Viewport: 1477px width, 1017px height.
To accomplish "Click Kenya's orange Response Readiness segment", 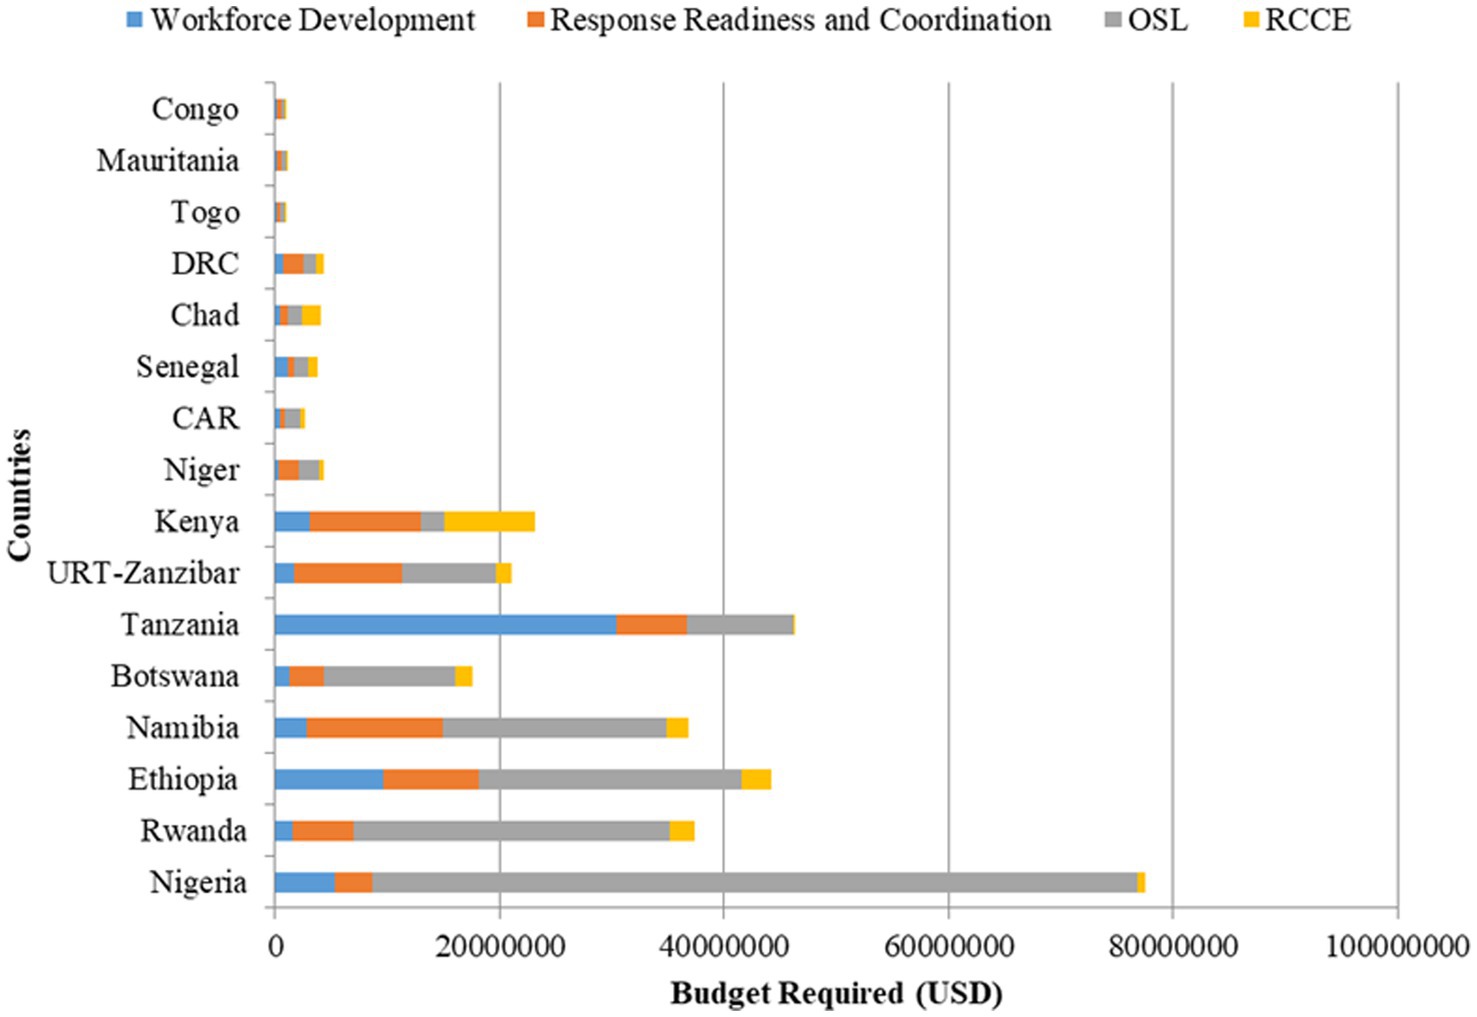I will click(x=366, y=521).
